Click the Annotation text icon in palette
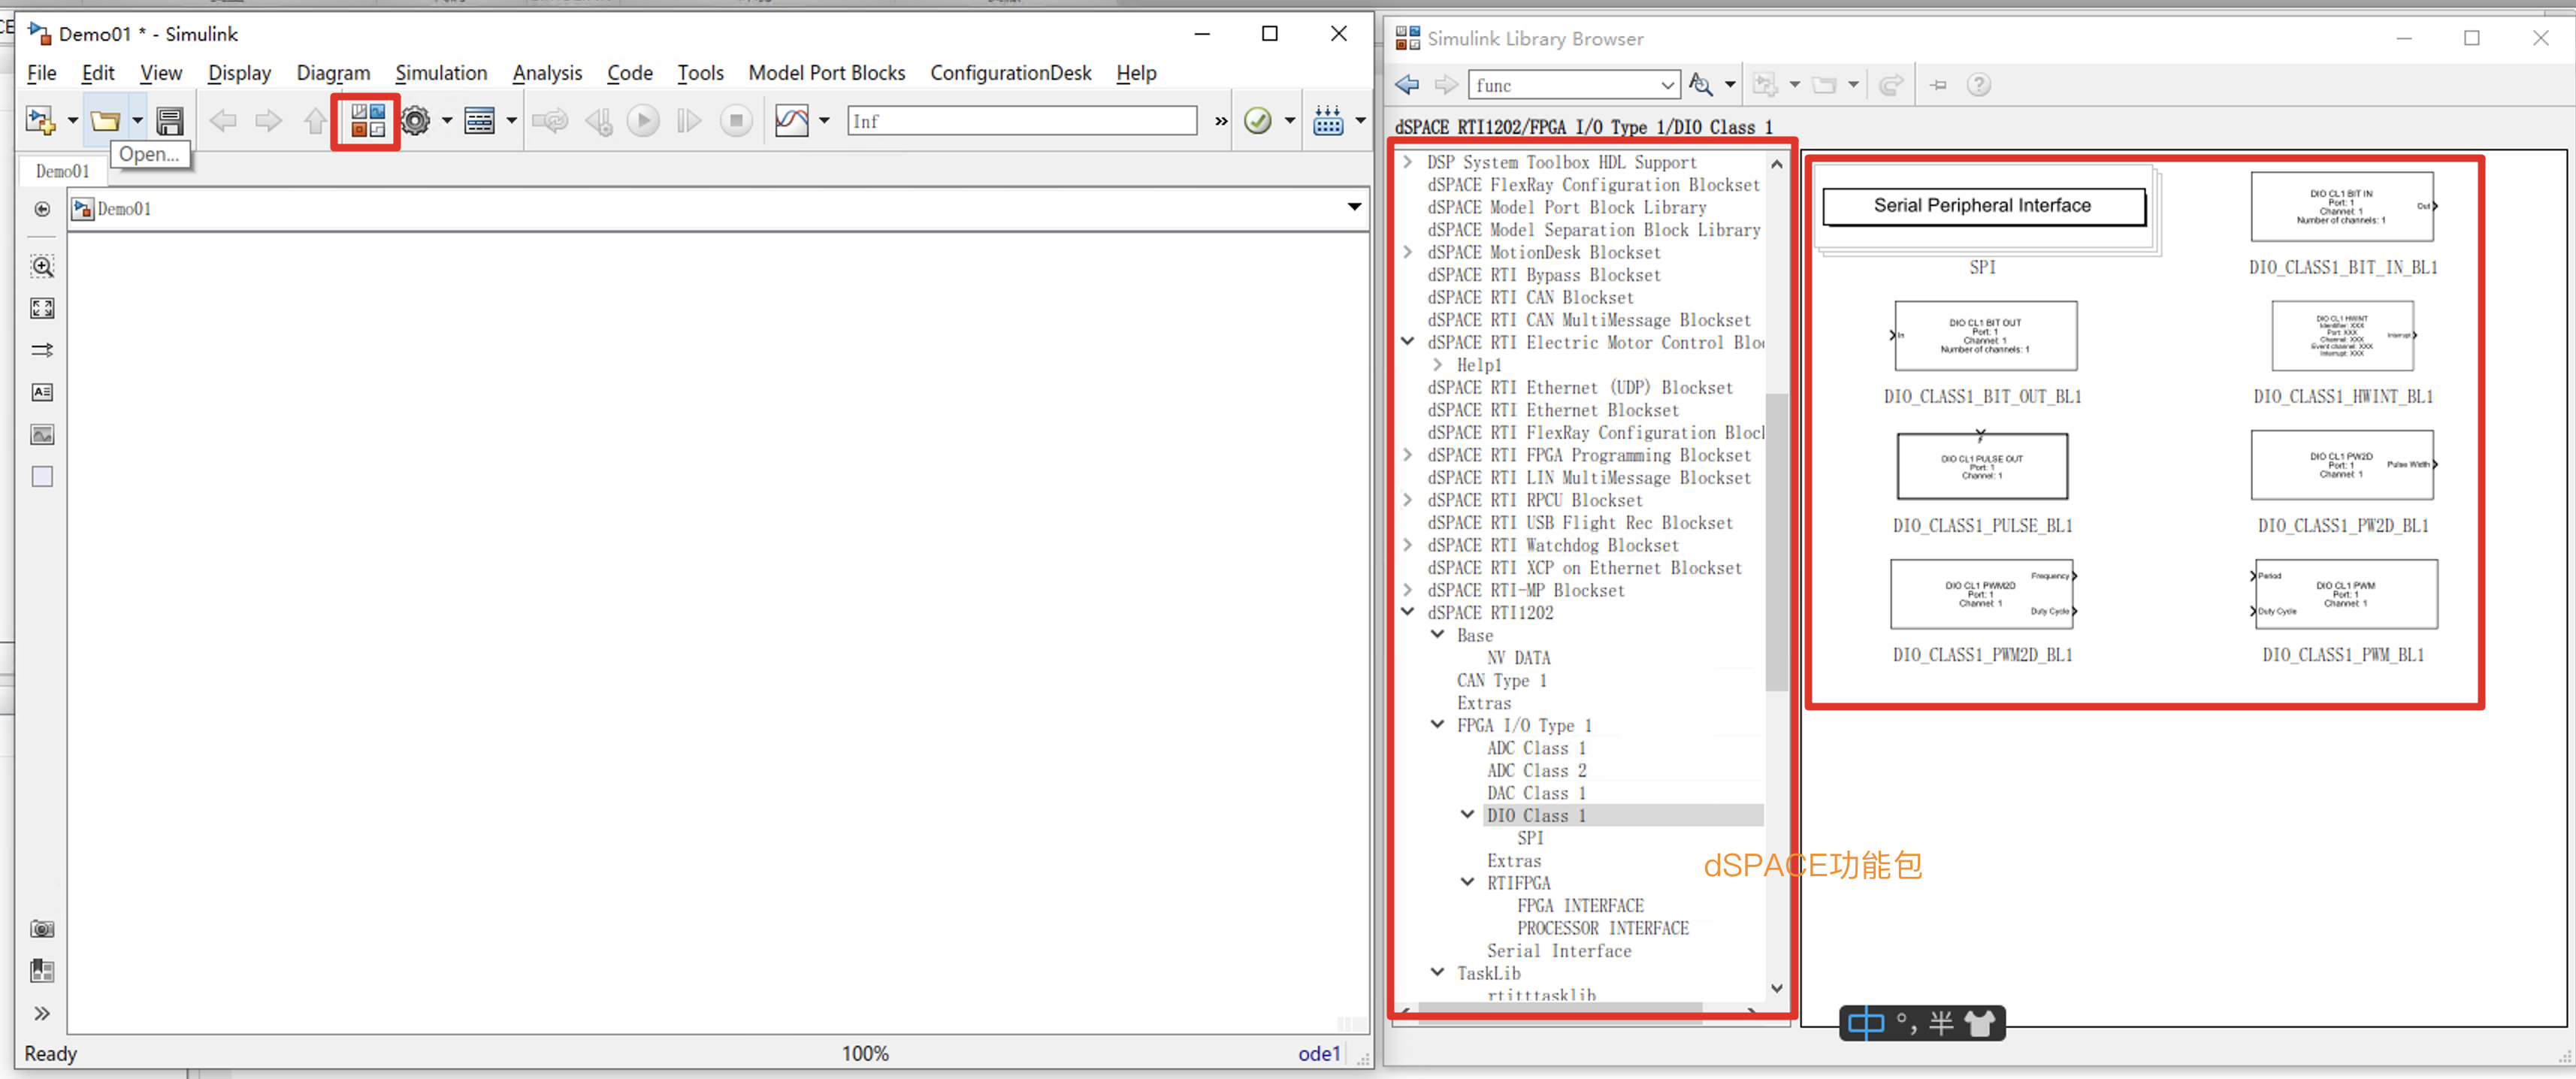Screen dimensions: 2576x1079 (42, 392)
